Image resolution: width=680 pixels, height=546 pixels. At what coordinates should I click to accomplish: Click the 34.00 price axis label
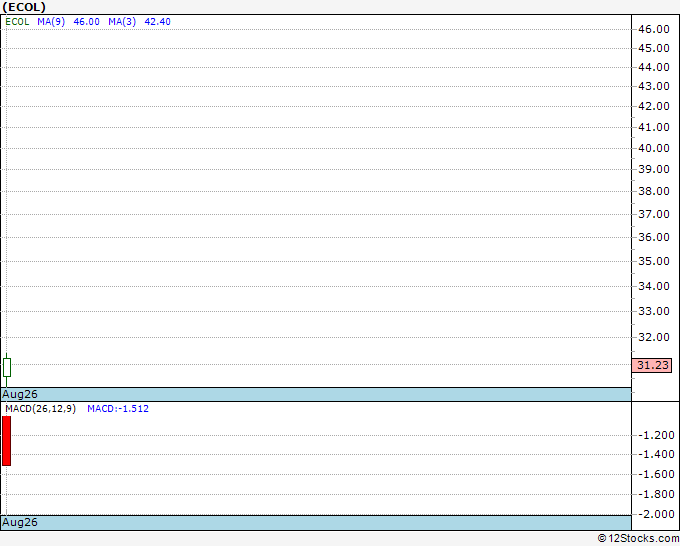point(654,286)
